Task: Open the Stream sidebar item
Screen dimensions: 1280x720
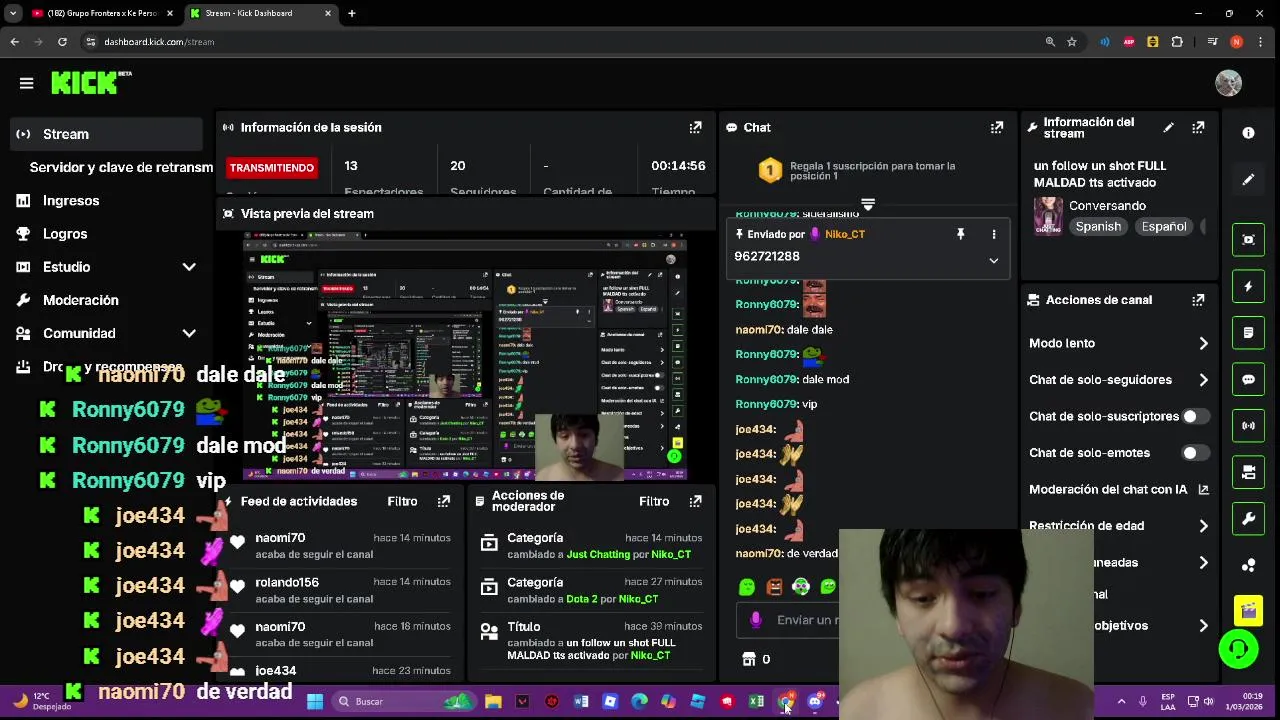Action: (x=108, y=134)
